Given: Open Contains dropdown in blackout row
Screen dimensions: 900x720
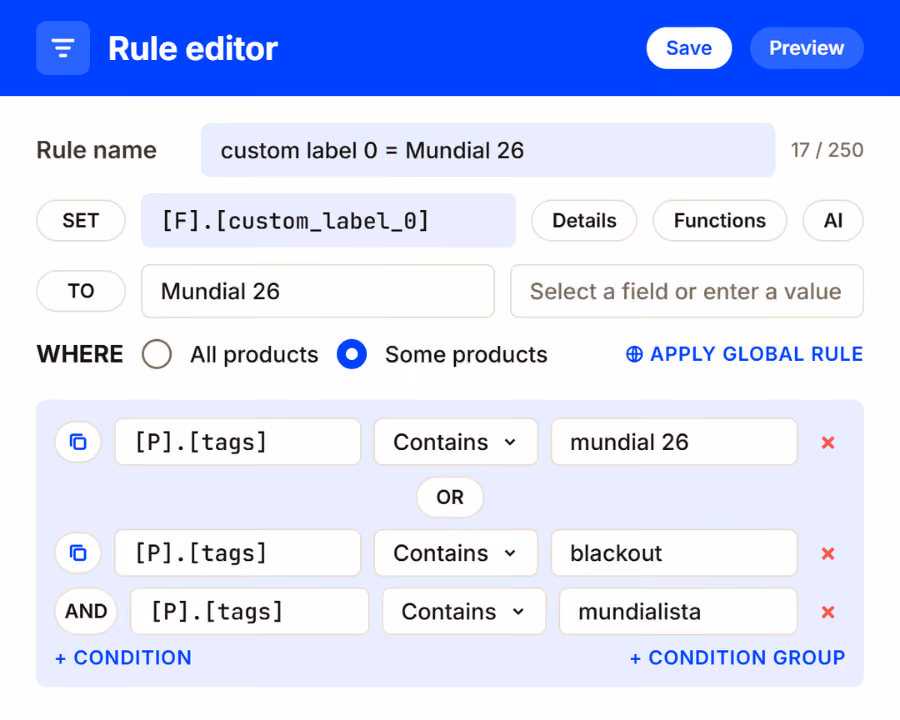Looking at the screenshot, I should click(x=456, y=553).
